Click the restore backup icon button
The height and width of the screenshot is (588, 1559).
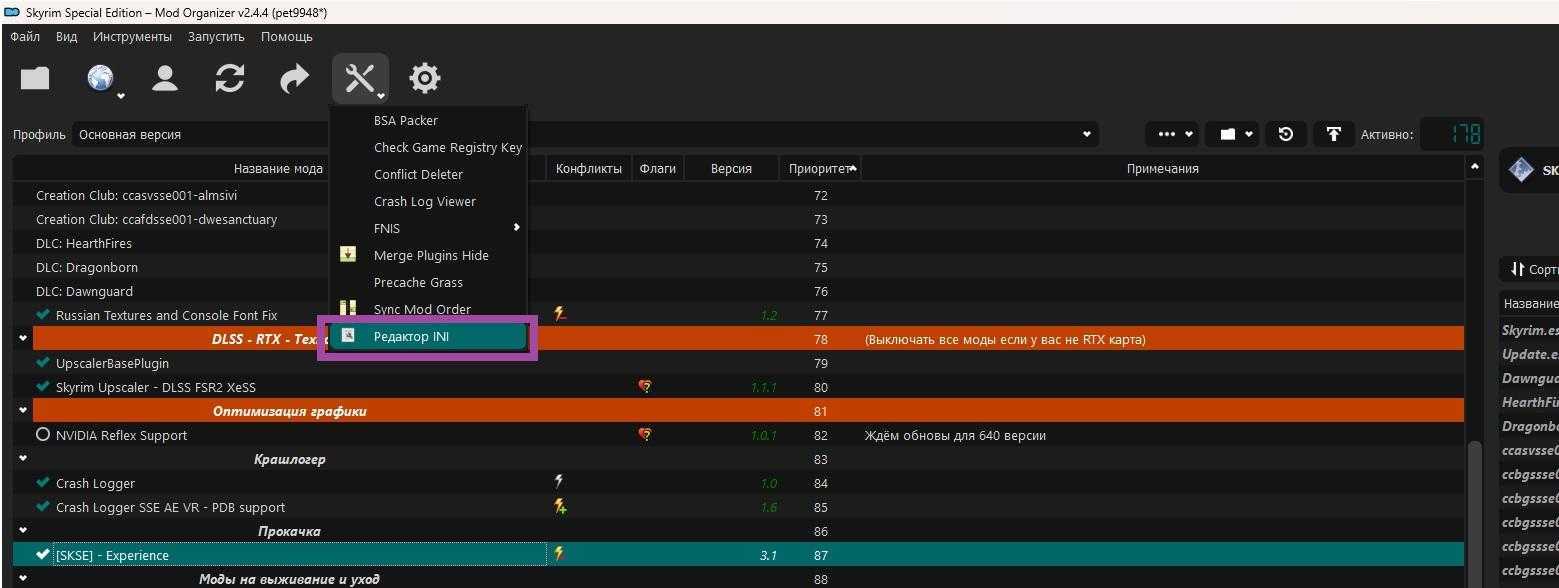coord(1286,134)
